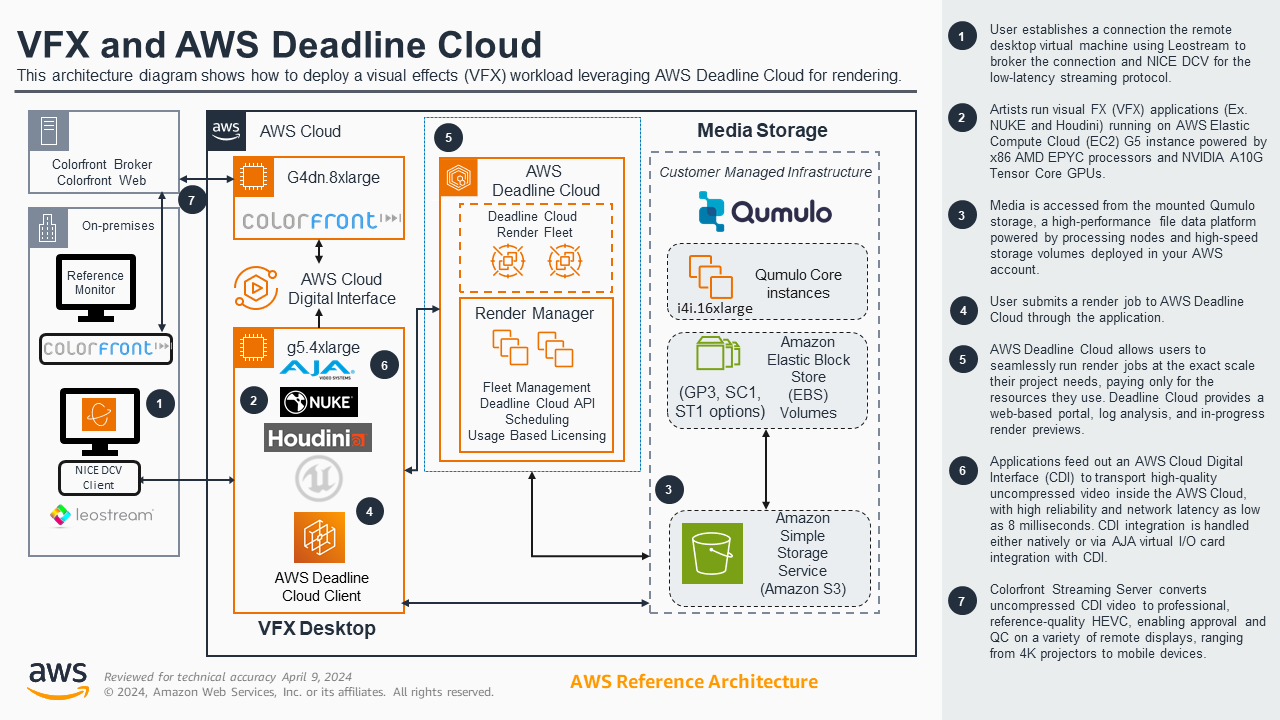The width and height of the screenshot is (1280, 720).
Task: Select the G4dn.8xlarge chip icon
Action: [253, 176]
